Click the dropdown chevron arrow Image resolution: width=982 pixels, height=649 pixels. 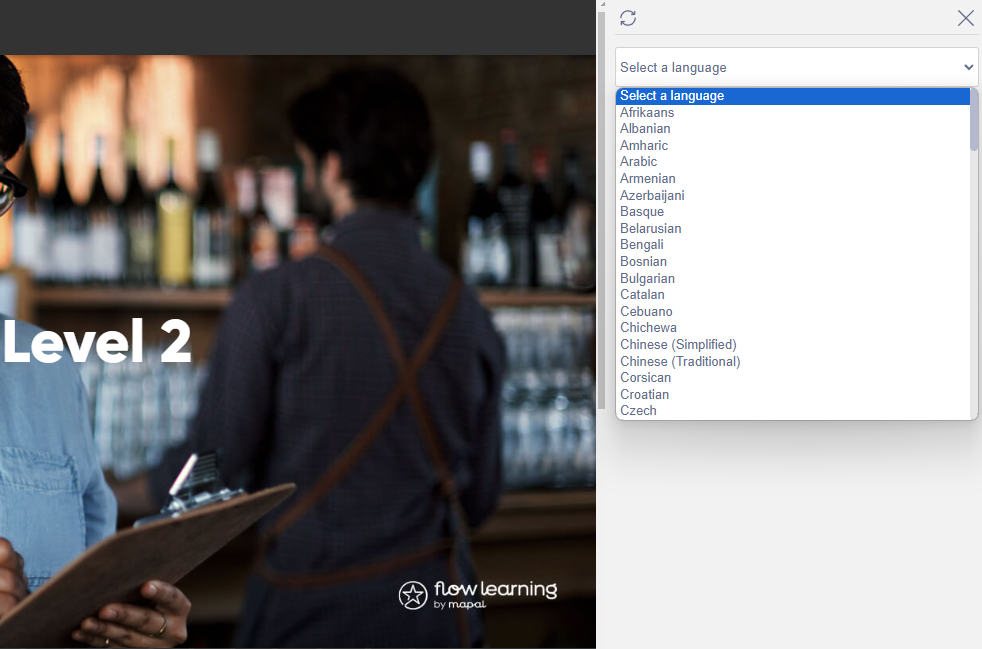[x=968, y=67]
